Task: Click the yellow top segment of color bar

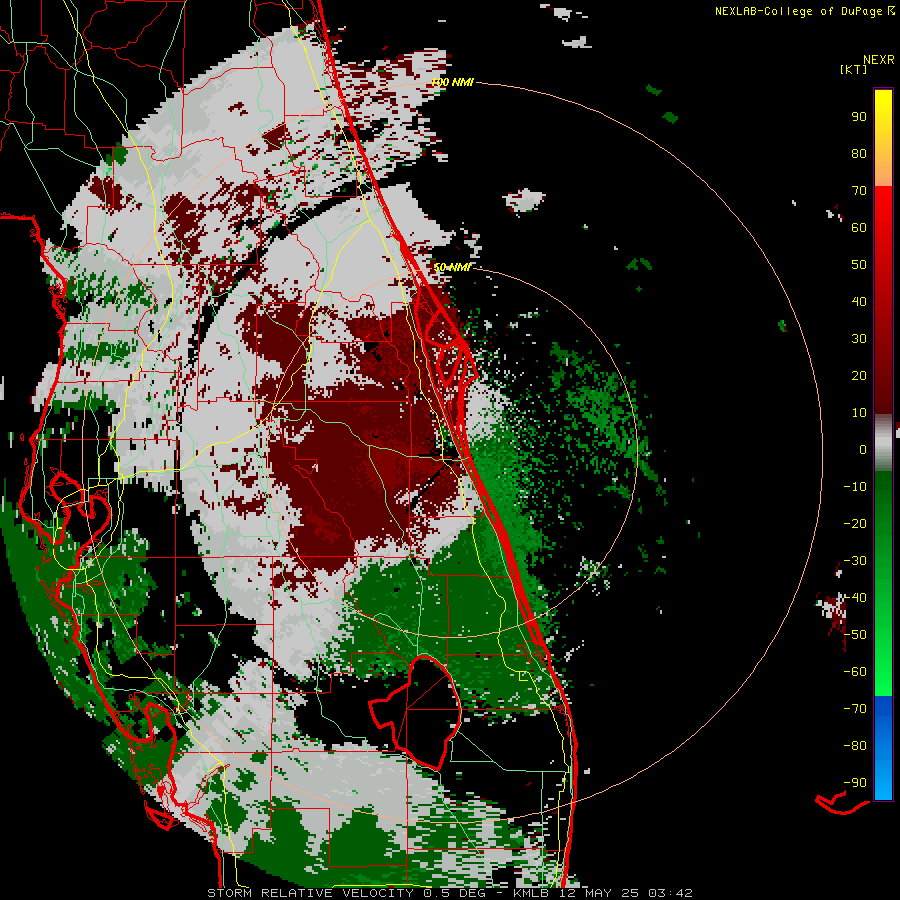Action: (883, 138)
